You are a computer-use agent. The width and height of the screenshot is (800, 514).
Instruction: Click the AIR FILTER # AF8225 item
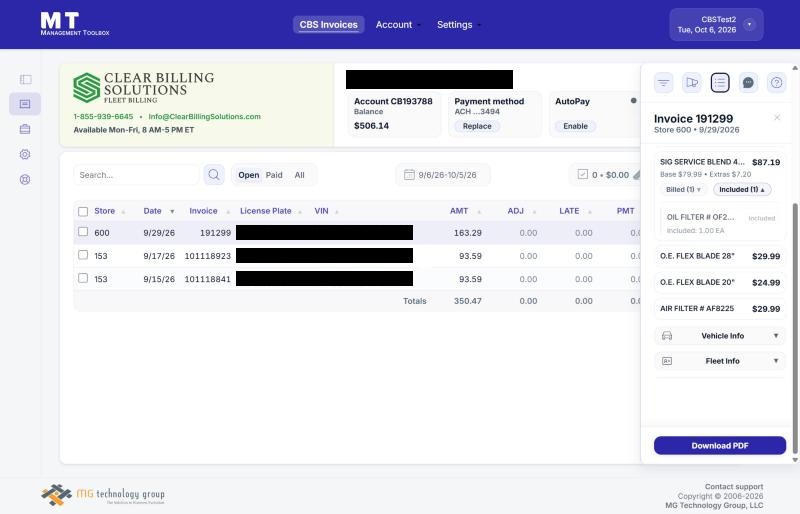(720, 308)
